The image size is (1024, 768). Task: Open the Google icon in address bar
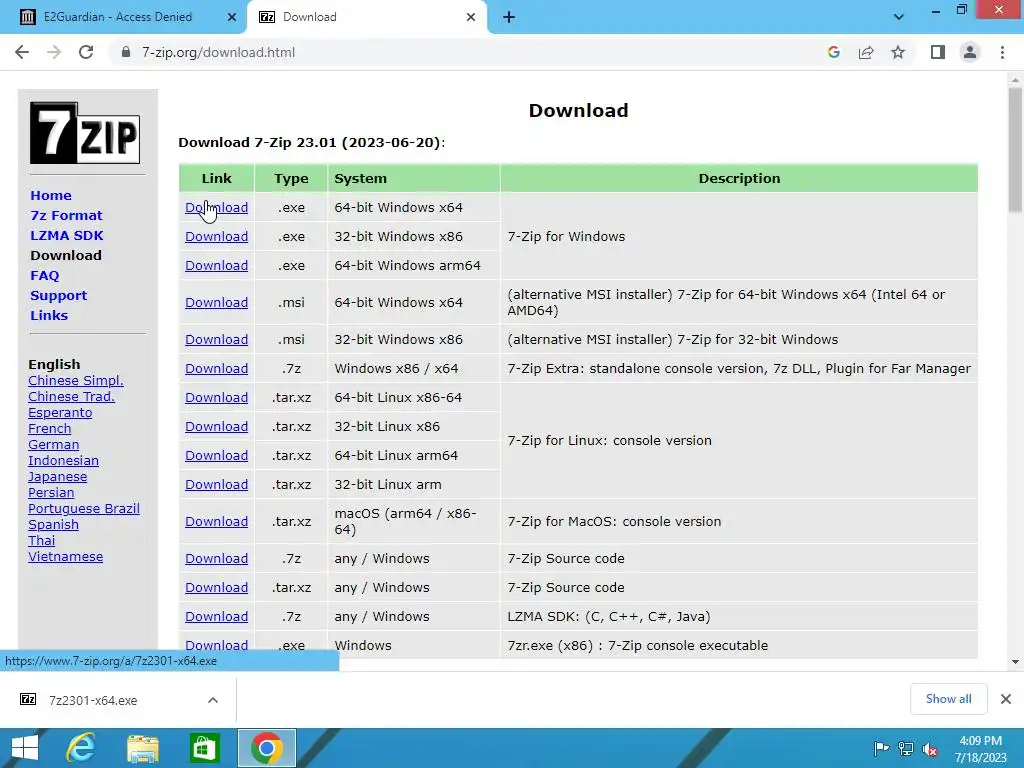click(833, 52)
